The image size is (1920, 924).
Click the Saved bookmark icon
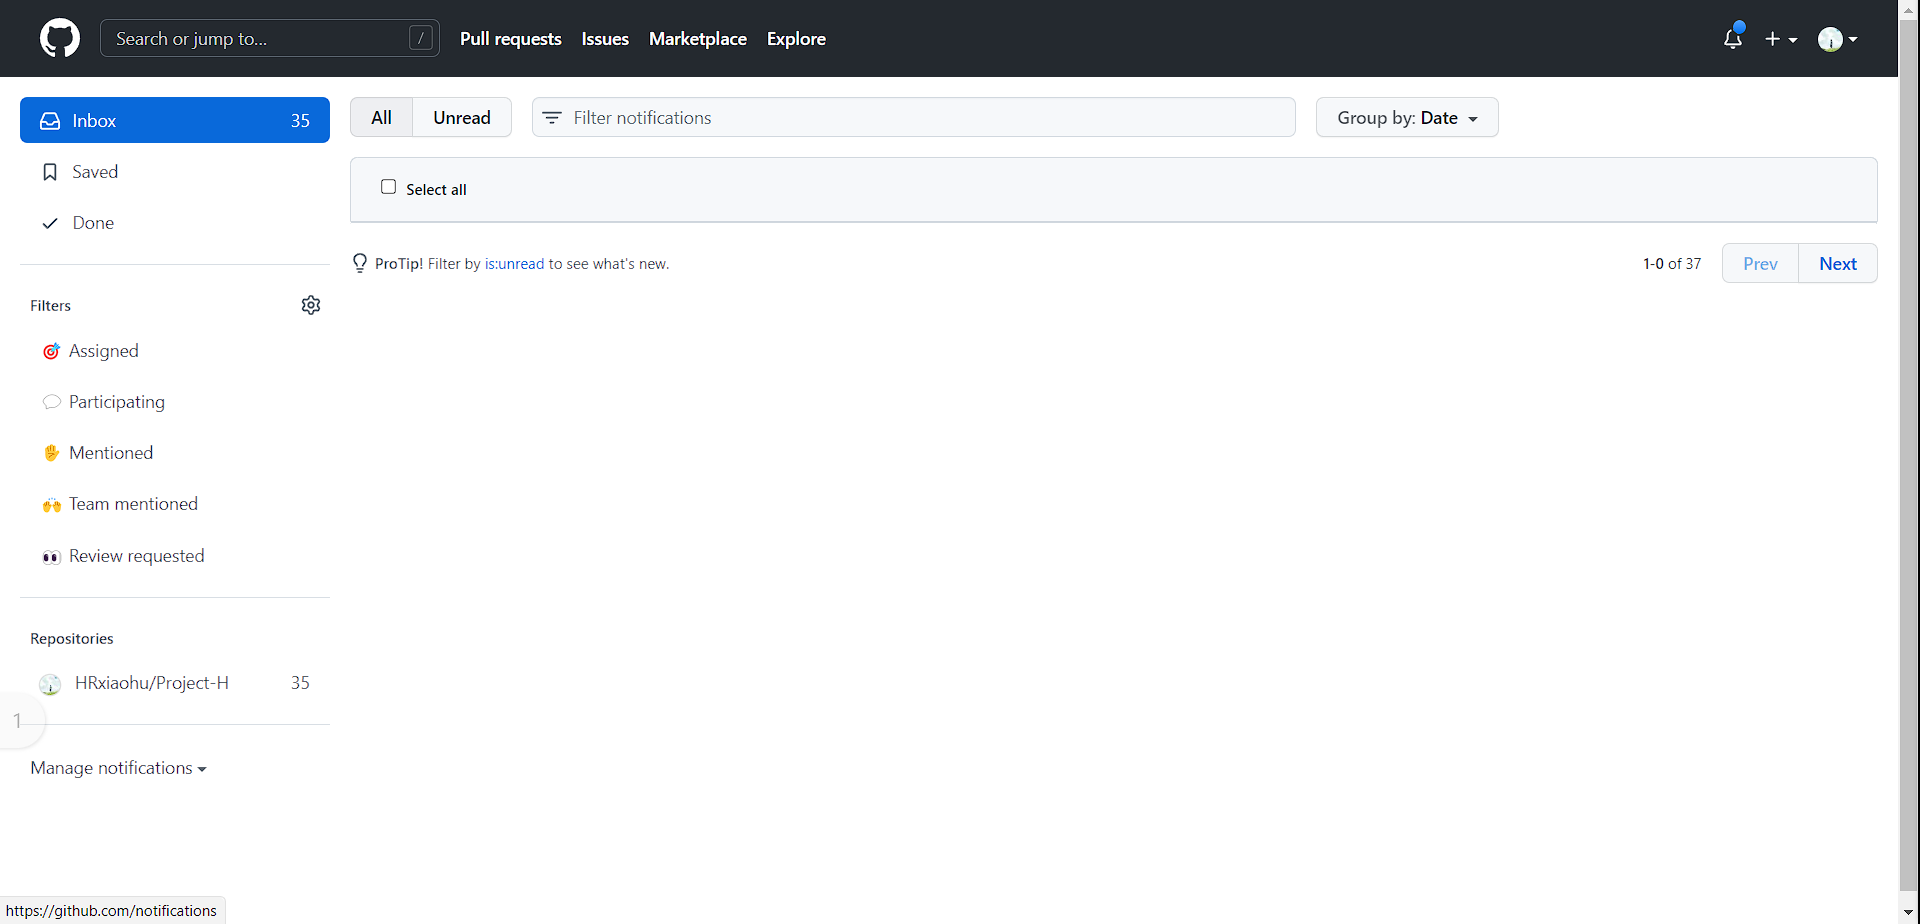[x=50, y=172]
